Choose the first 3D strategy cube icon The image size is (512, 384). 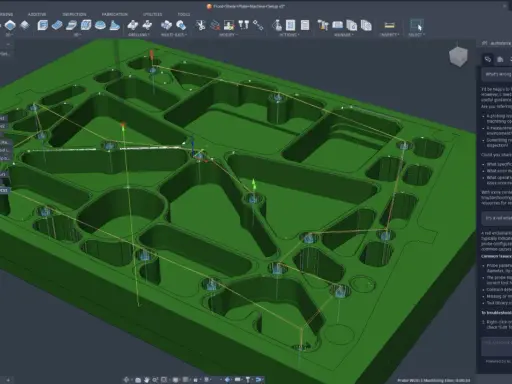(42, 25)
